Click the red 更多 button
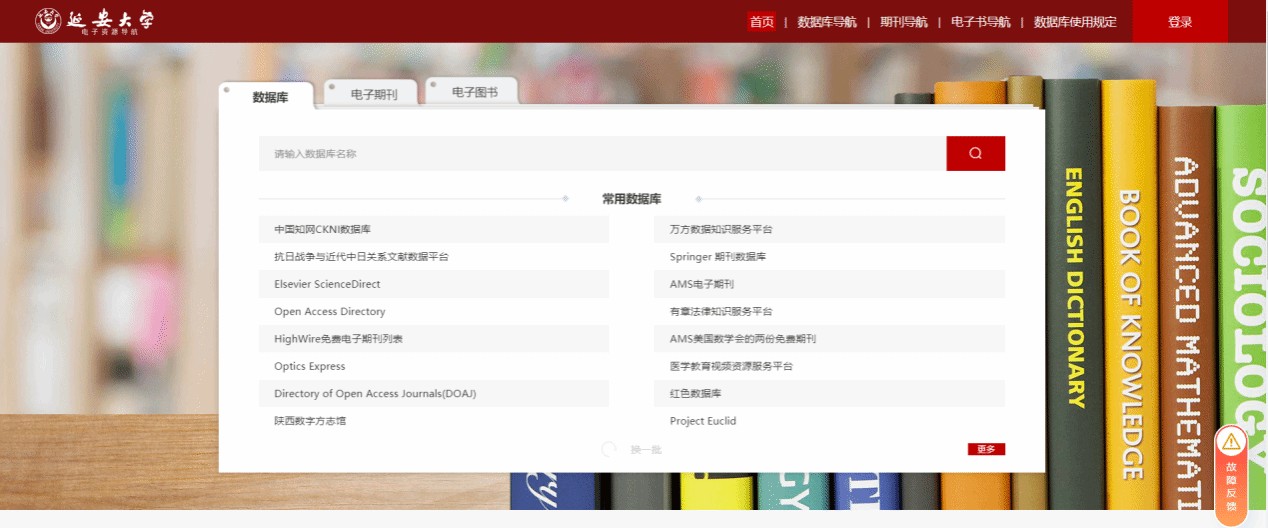 coord(986,449)
